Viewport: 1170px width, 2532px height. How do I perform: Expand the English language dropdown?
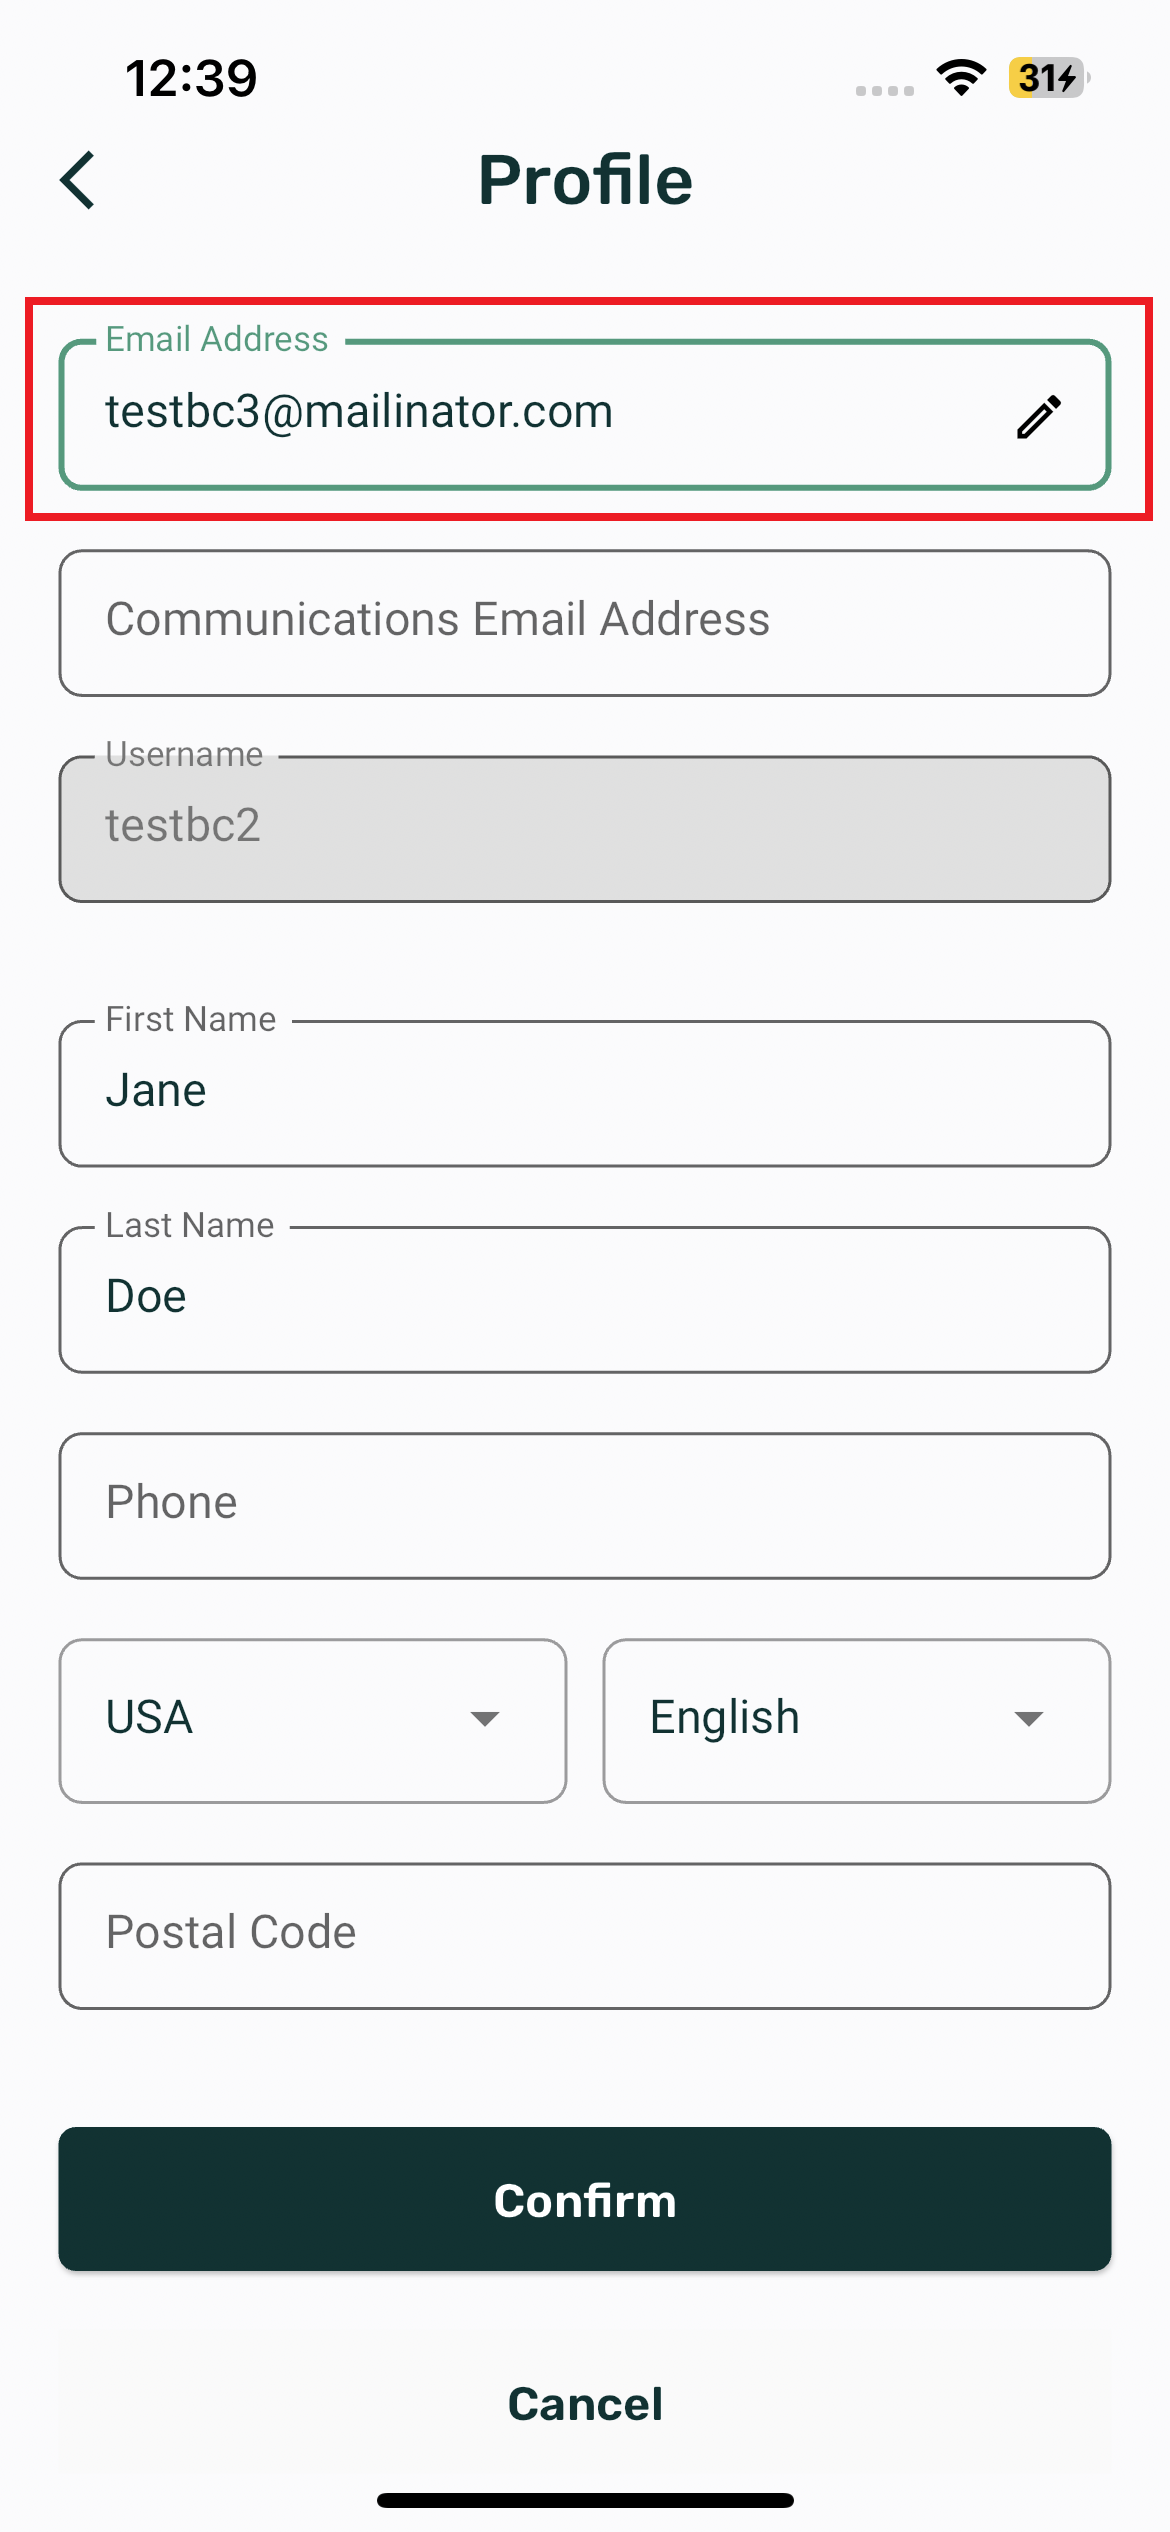856,1720
